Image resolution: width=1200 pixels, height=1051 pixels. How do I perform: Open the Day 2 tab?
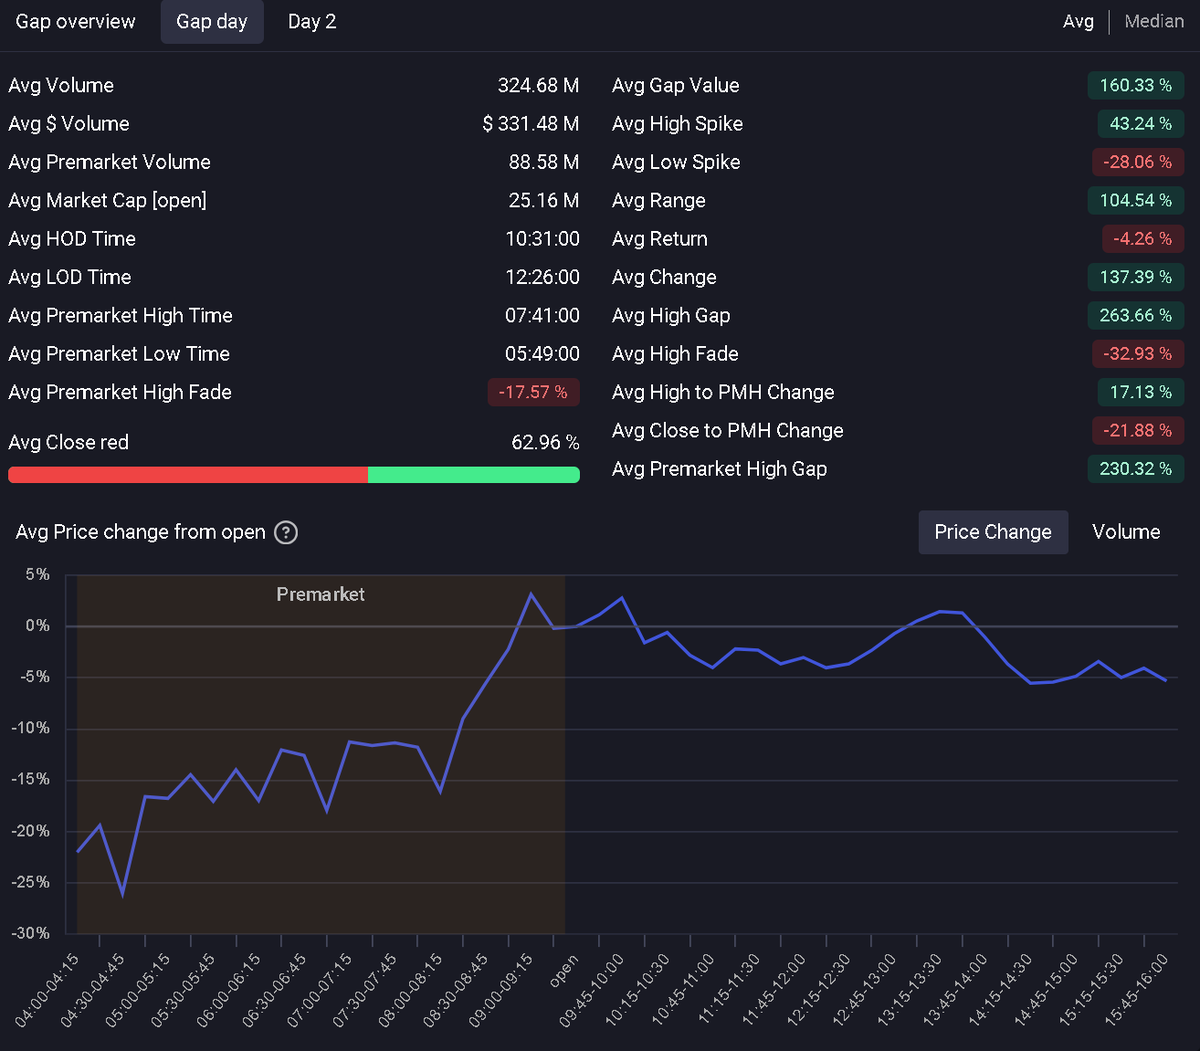[312, 21]
